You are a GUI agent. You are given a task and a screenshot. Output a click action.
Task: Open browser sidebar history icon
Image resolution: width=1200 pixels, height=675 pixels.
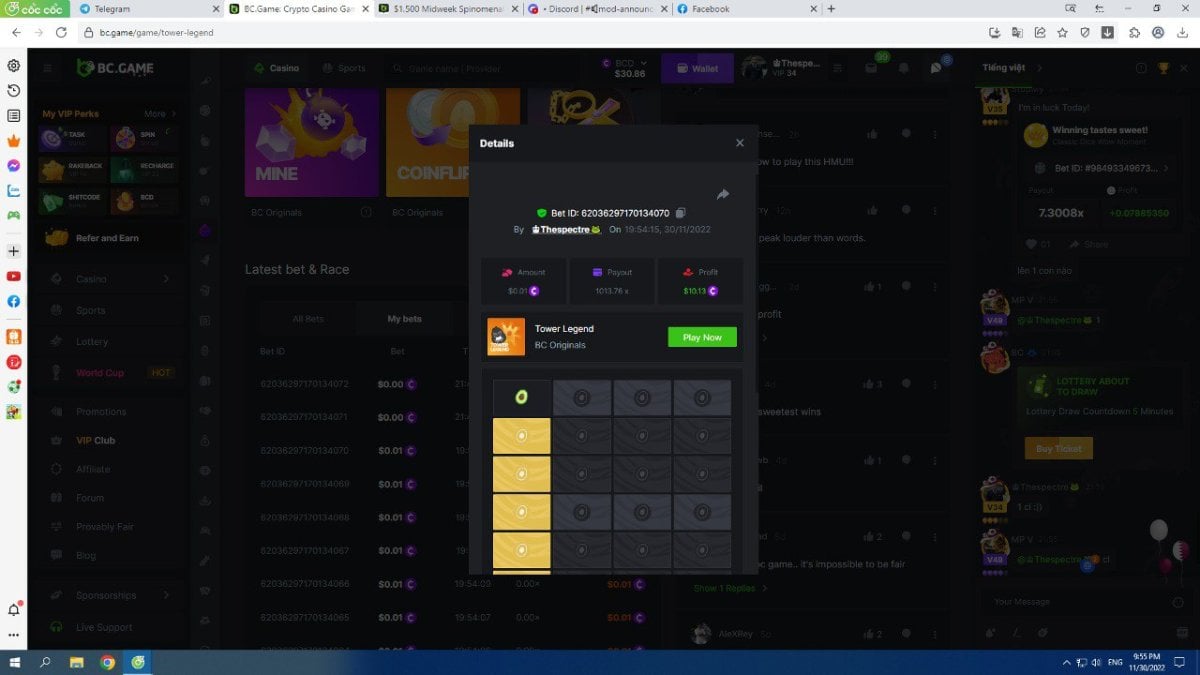click(14, 91)
